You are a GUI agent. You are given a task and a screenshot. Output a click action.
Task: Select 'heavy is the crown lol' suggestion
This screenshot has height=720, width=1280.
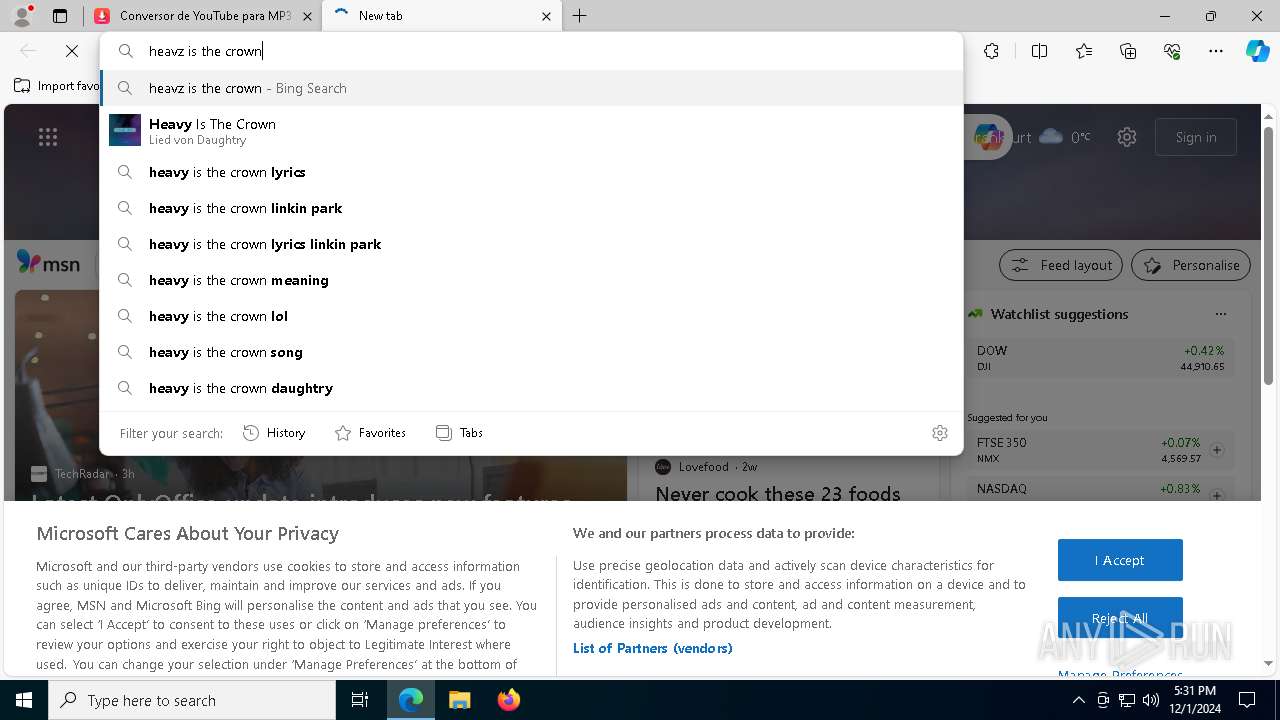(531, 316)
